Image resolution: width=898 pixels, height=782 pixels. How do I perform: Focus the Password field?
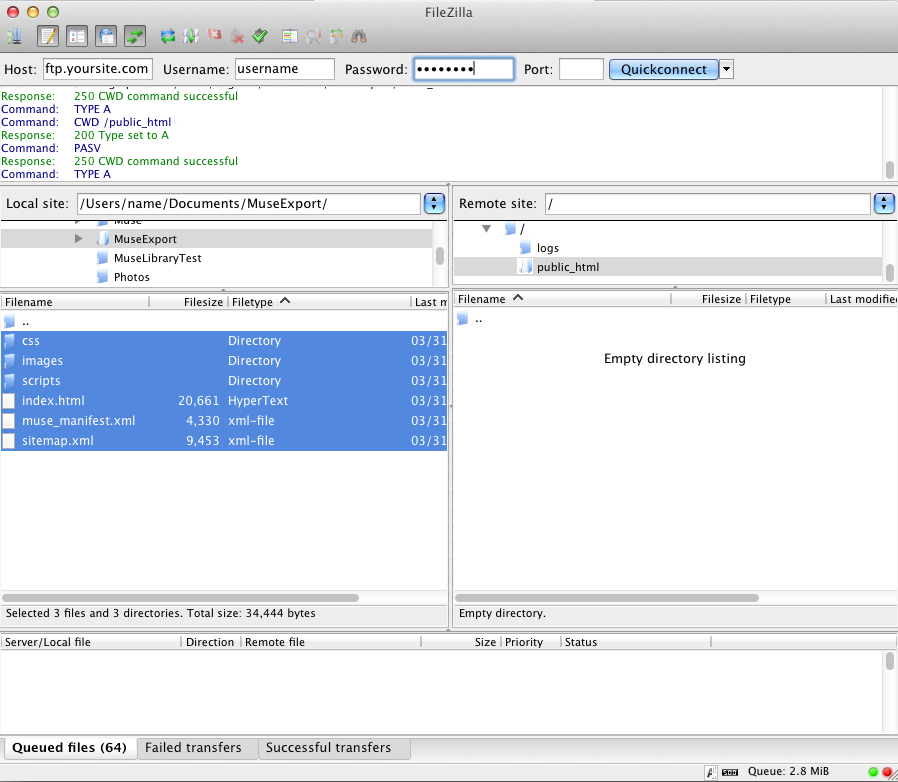(463, 69)
